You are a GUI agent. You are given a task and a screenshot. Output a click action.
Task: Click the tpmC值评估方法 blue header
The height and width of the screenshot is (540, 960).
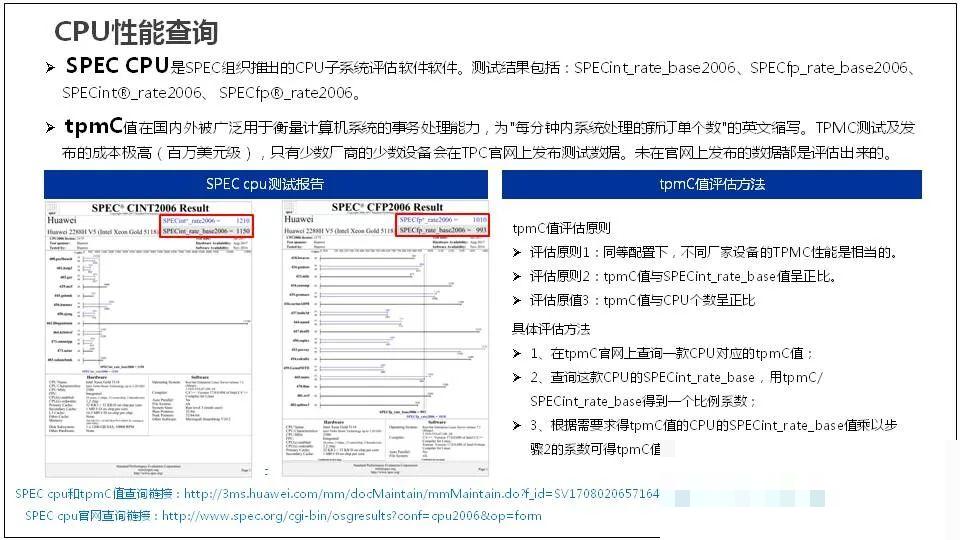(x=711, y=184)
